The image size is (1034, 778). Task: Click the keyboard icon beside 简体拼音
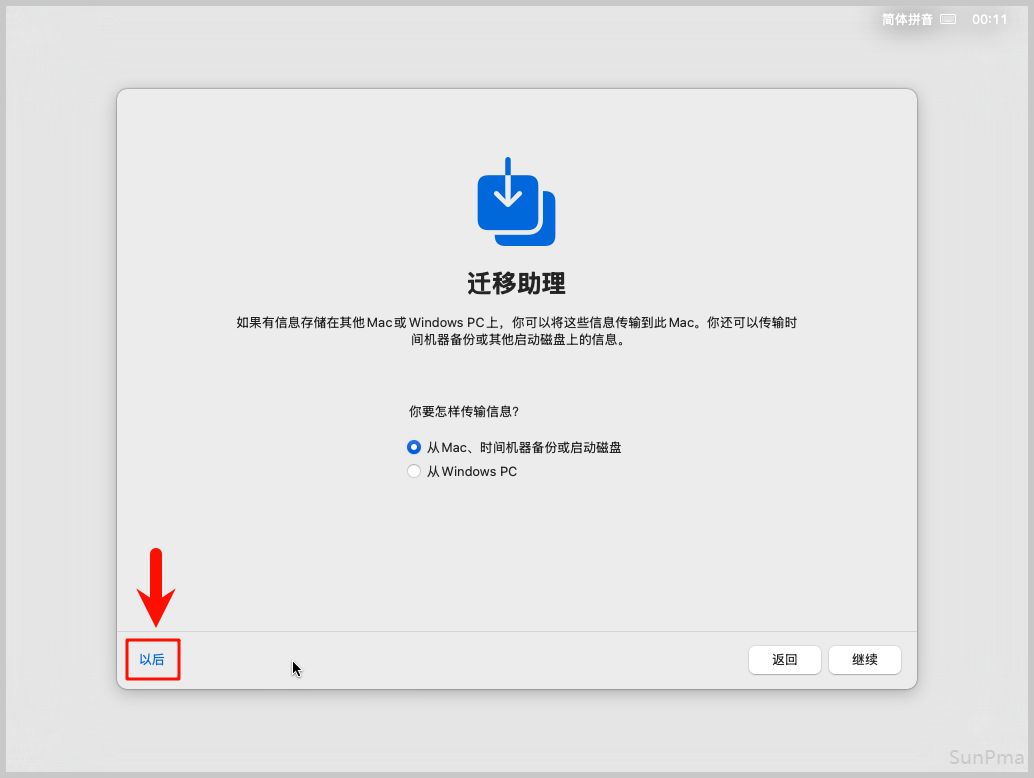(948, 19)
